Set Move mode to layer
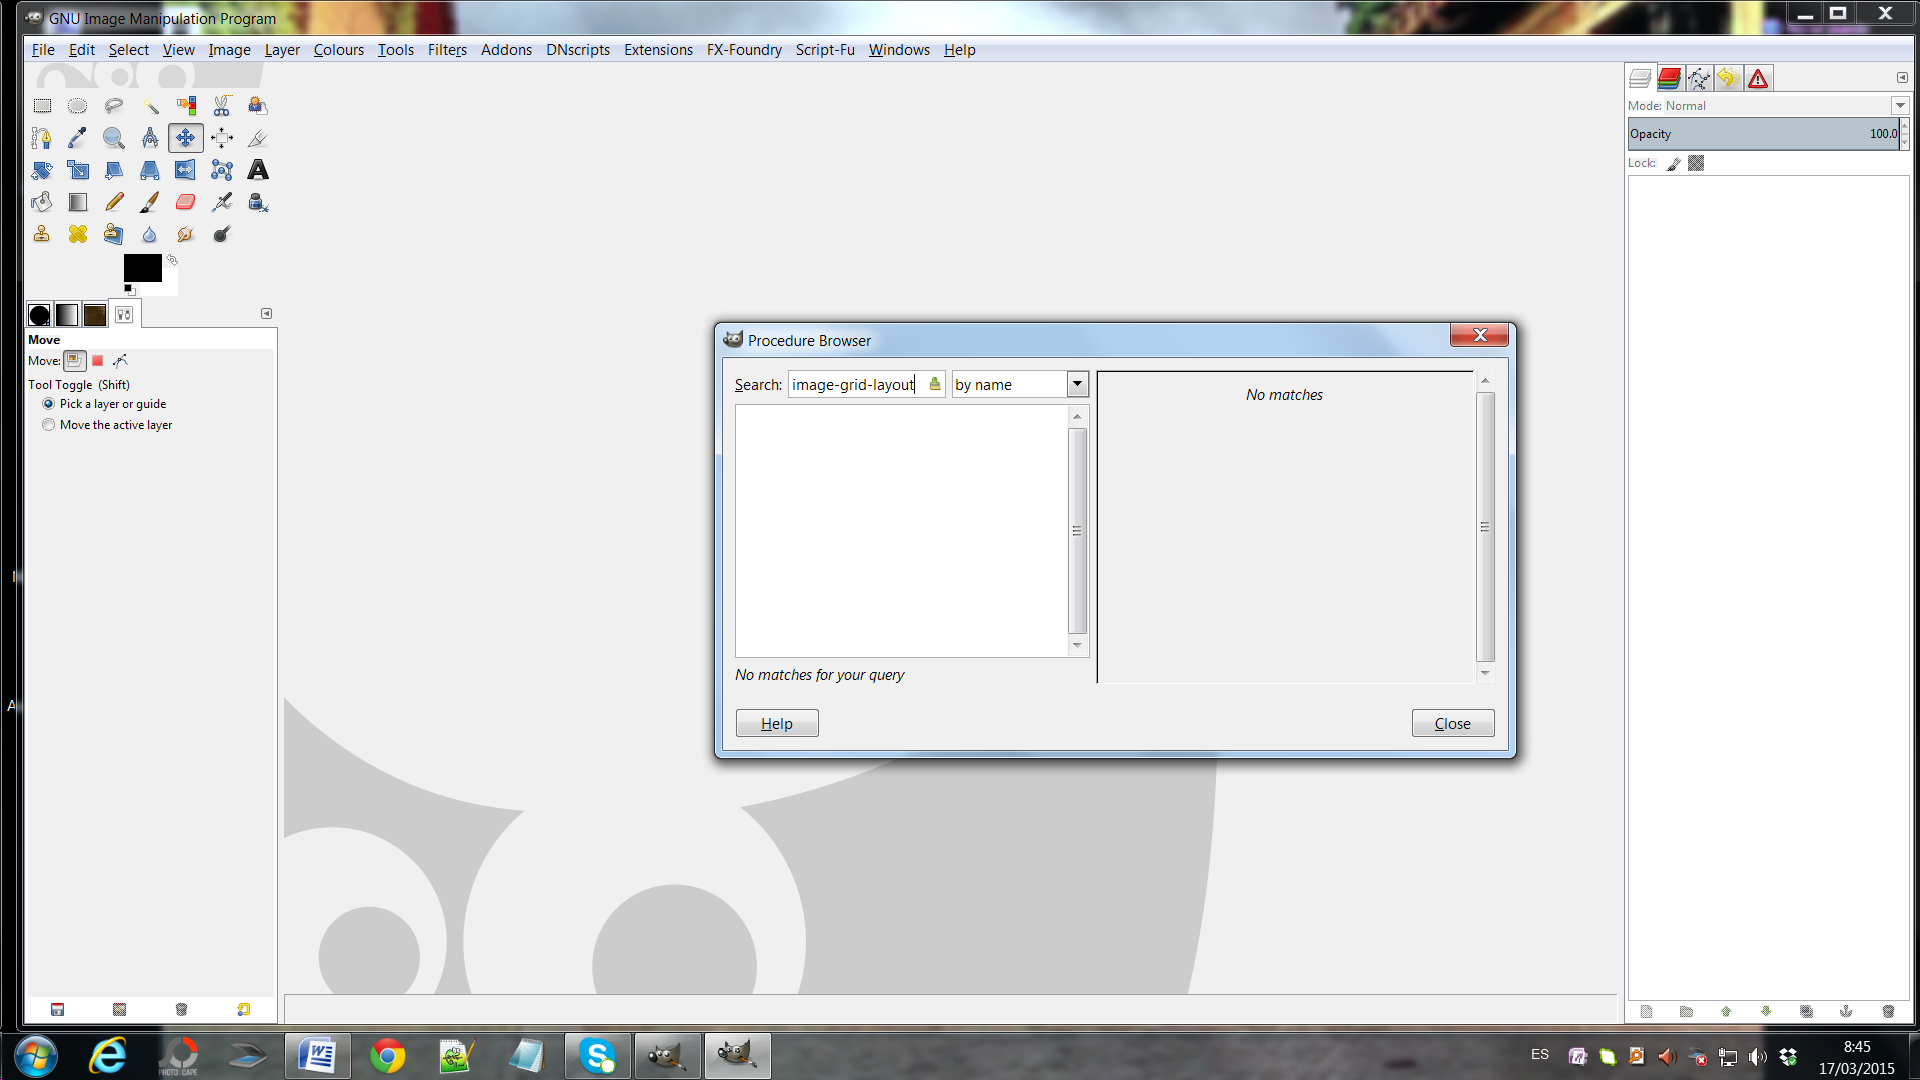Image resolution: width=1920 pixels, height=1080 pixels. click(75, 361)
